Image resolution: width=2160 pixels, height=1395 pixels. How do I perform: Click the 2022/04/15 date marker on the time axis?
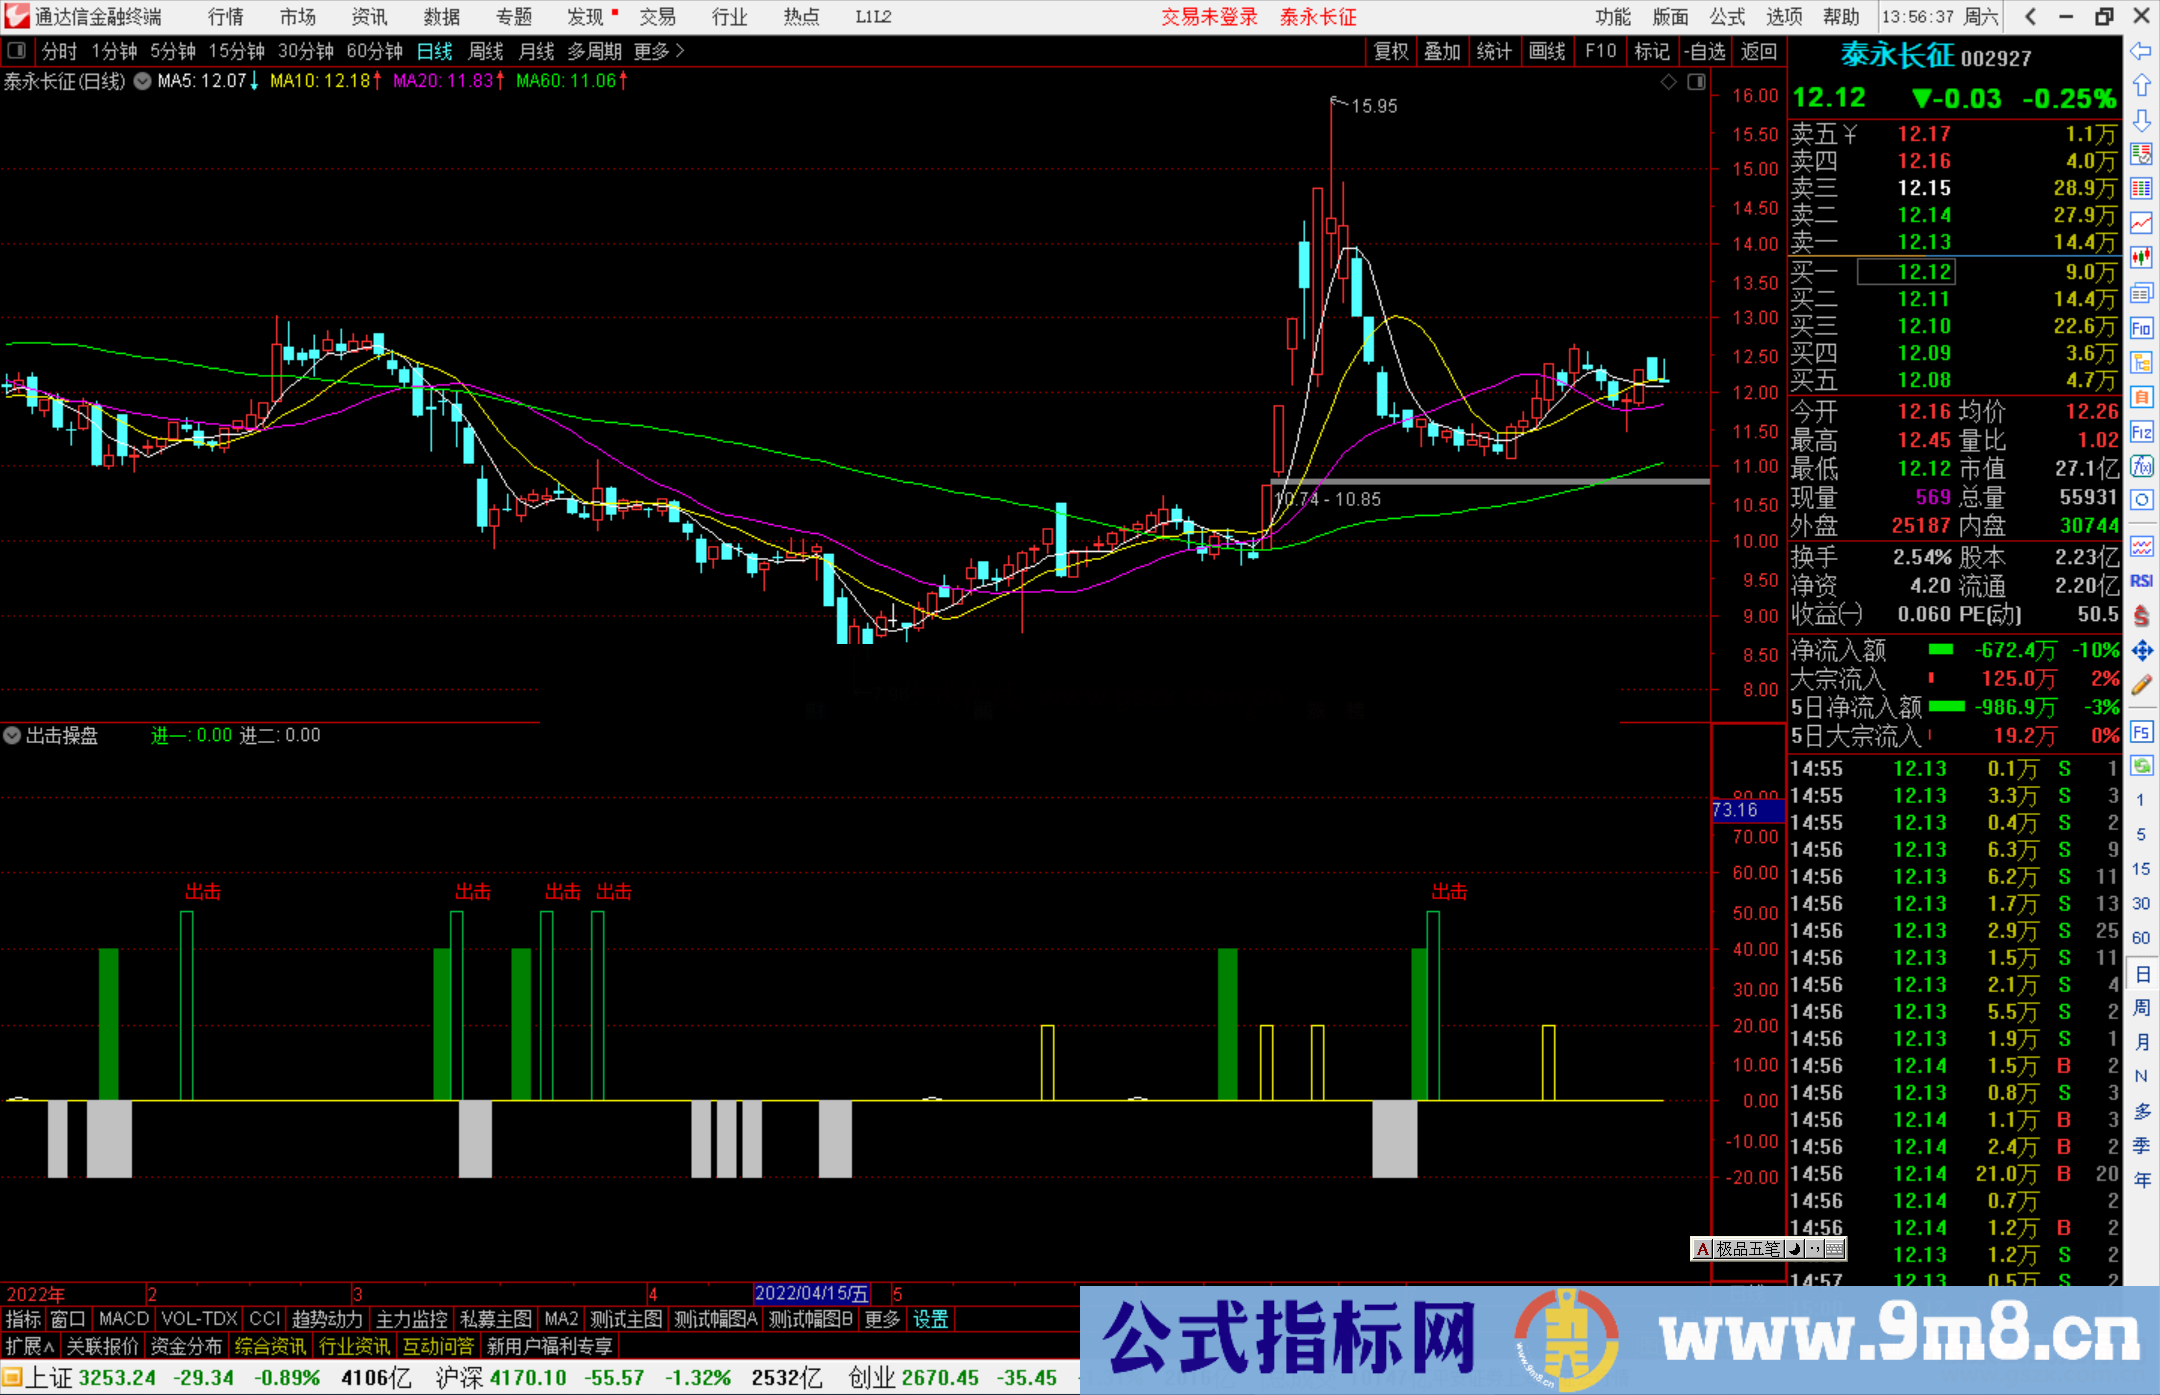812,1293
